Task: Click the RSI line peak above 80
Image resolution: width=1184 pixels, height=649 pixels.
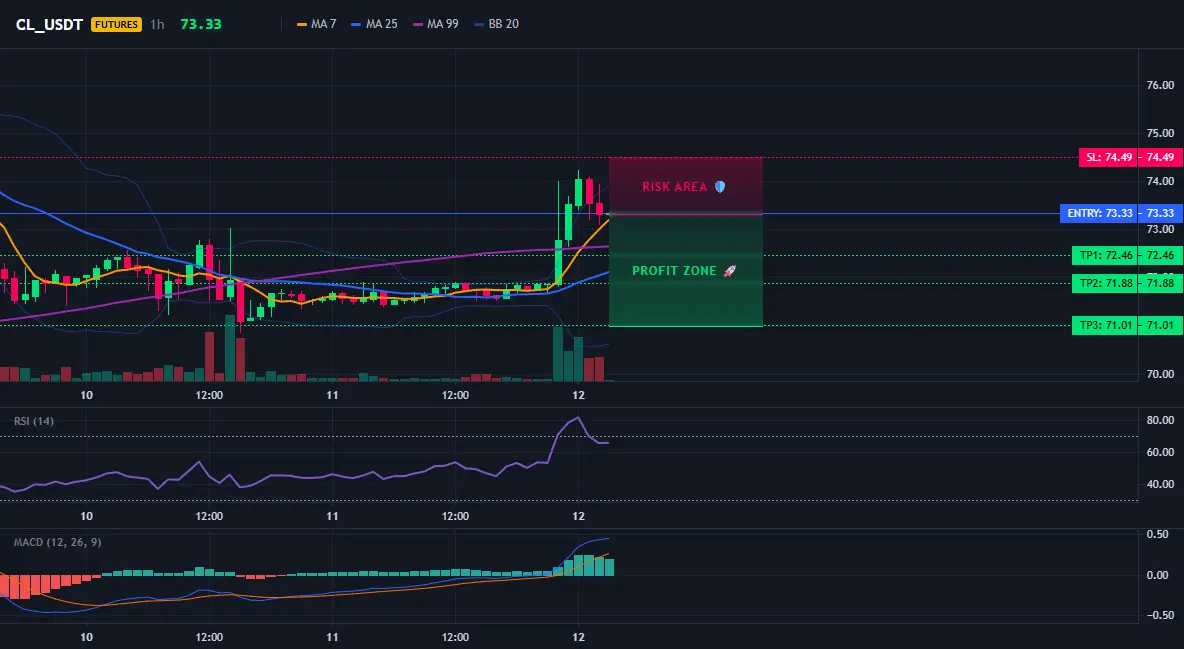Action: click(578, 418)
